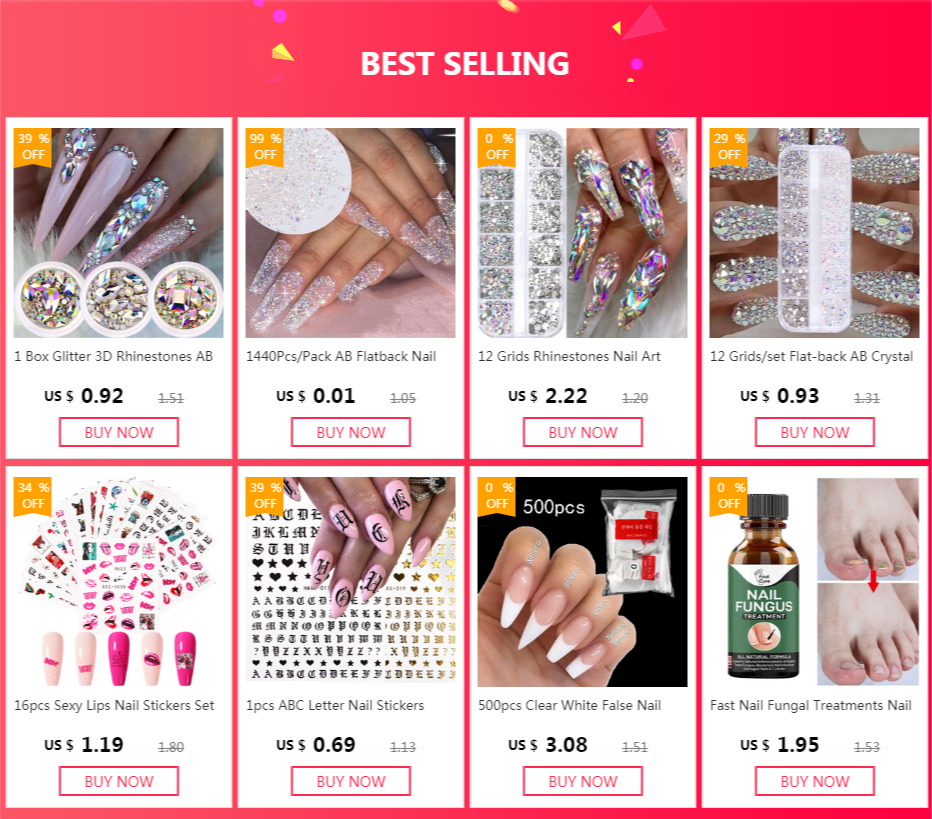The width and height of the screenshot is (932, 819).
Task: Buy now the 2.22 Rhinestones Nail Art
Action: point(582,432)
